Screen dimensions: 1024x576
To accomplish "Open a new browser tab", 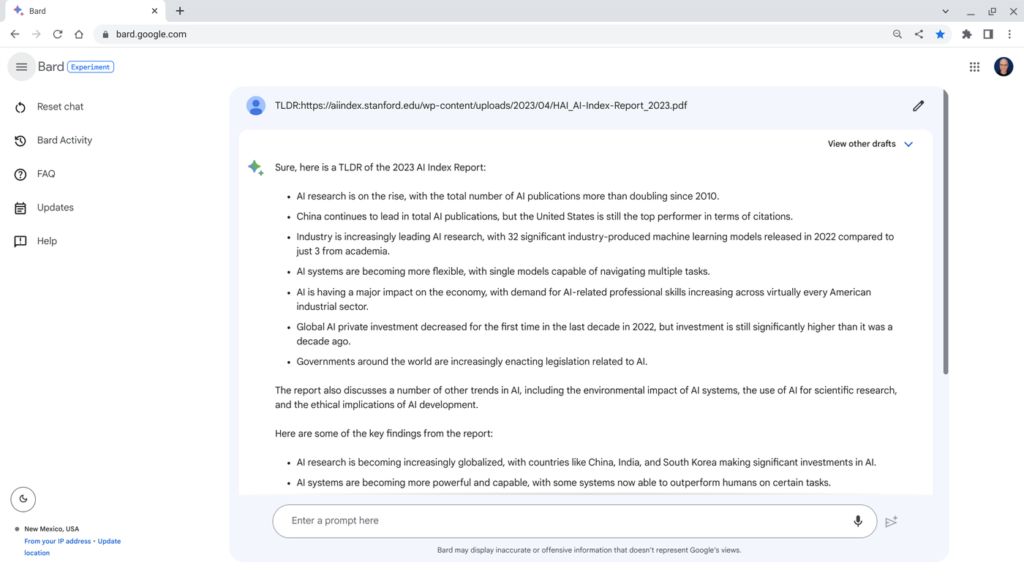I will coord(178,11).
